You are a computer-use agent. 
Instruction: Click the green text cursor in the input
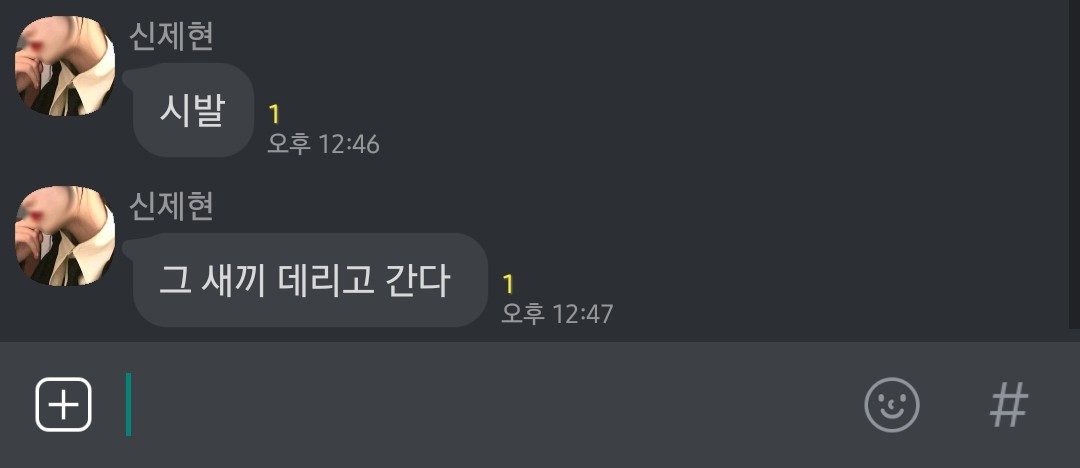128,405
